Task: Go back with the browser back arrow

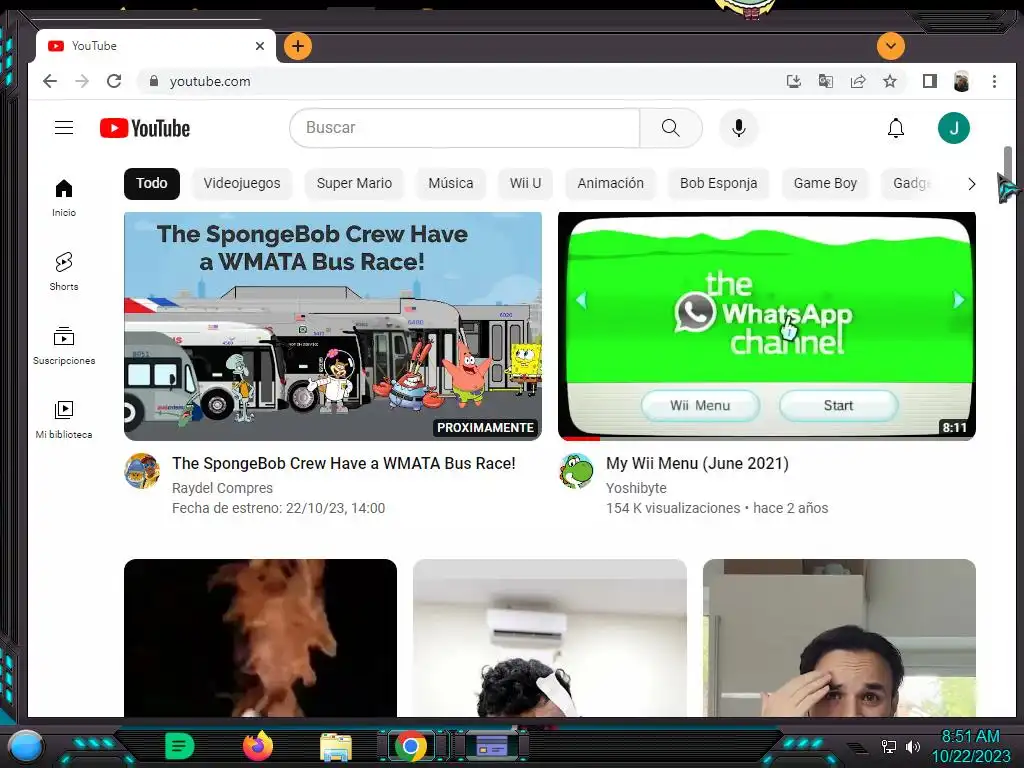Action: tap(50, 81)
